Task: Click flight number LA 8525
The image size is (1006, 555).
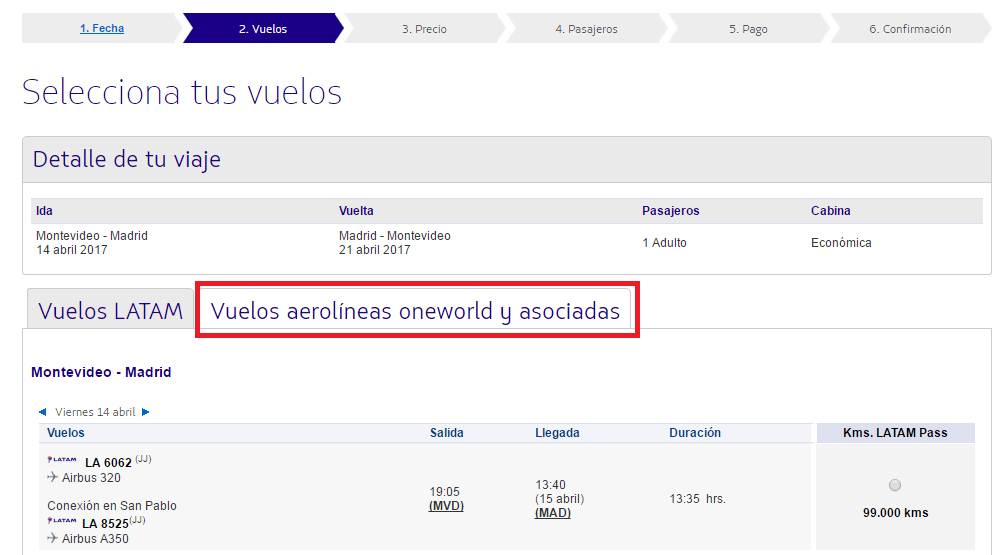Action: coord(105,524)
